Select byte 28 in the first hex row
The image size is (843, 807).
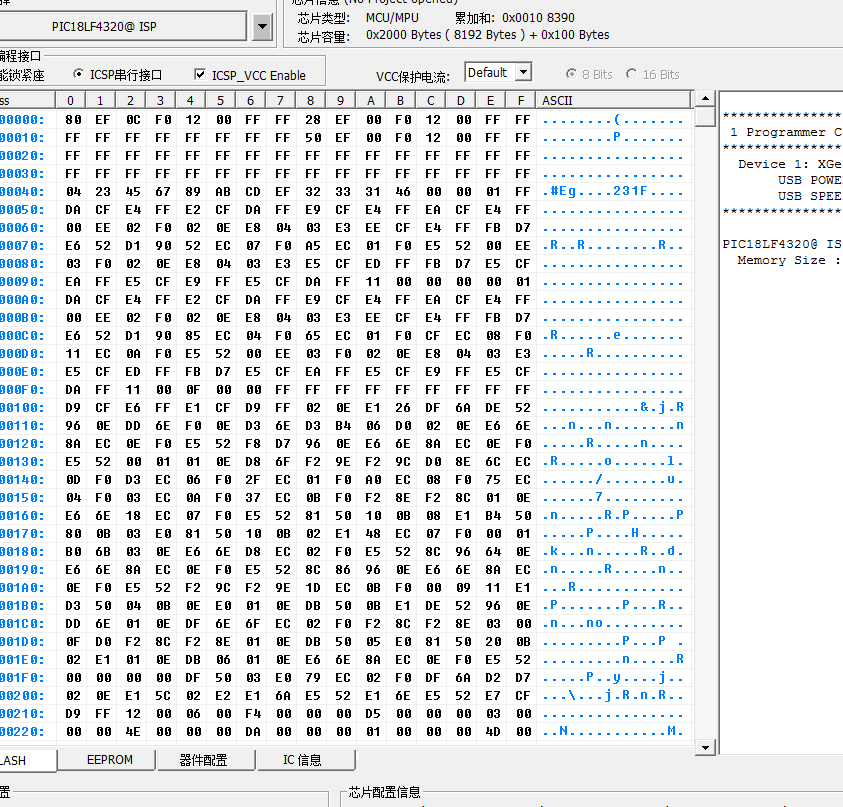point(313,119)
